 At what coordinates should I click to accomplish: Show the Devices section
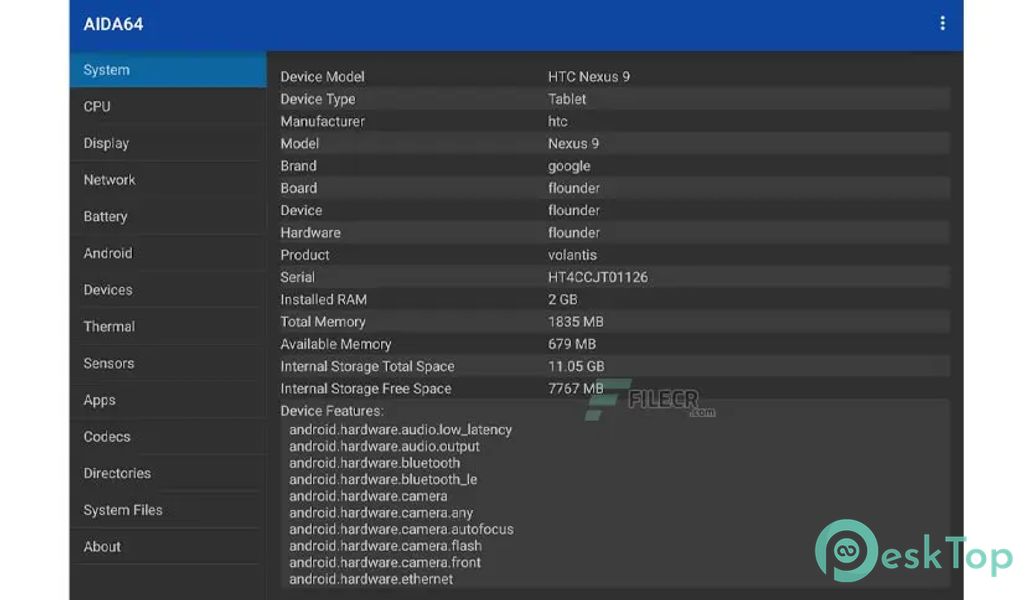[168, 289]
